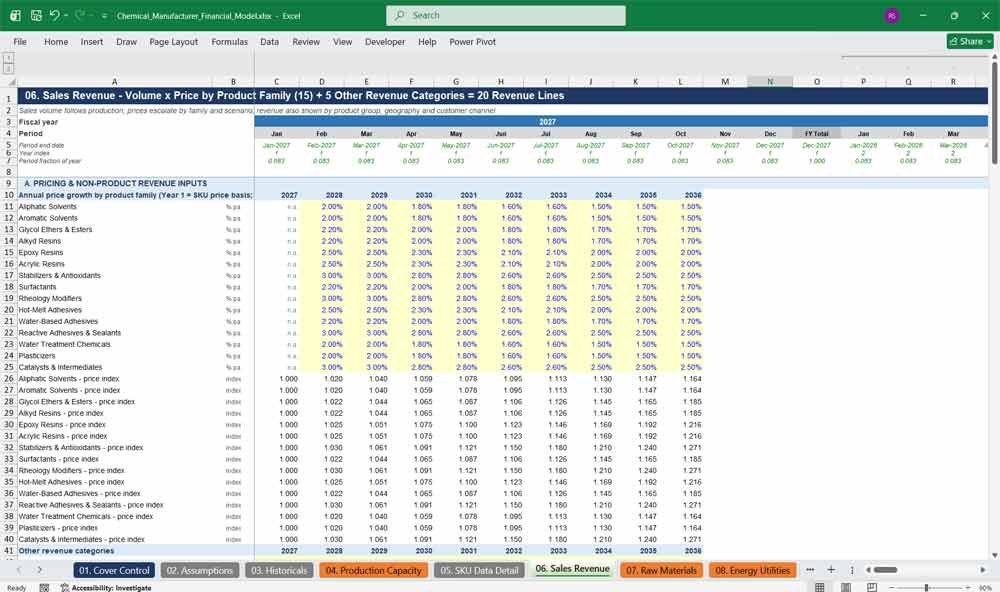Viewport: 1000px width, 592px height.
Task: Open the File menu
Action: click(x=20, y=41)
